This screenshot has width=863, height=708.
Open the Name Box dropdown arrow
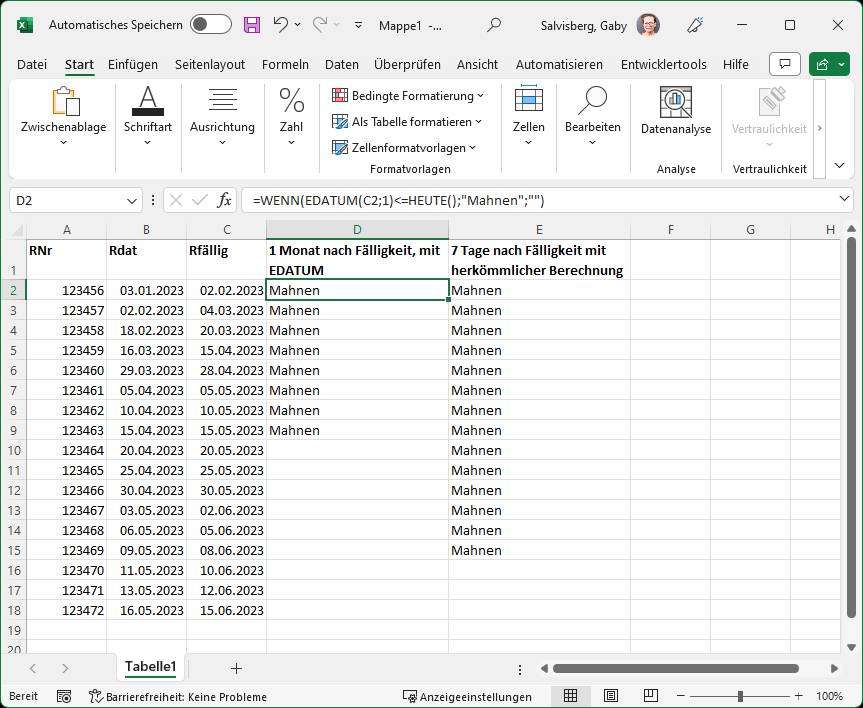point(133,201)
